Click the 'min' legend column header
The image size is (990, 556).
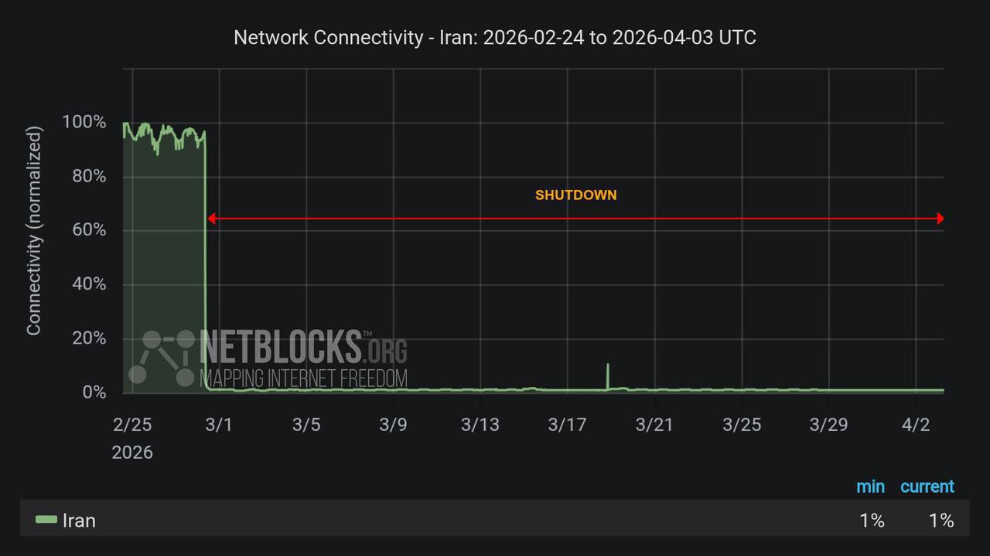(x=870, y=487)
